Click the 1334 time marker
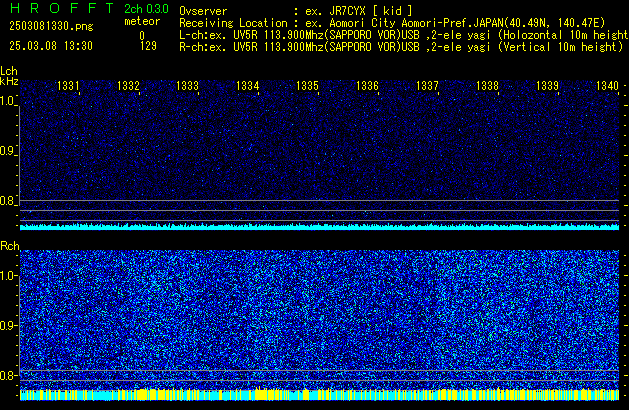 point(248,86)
